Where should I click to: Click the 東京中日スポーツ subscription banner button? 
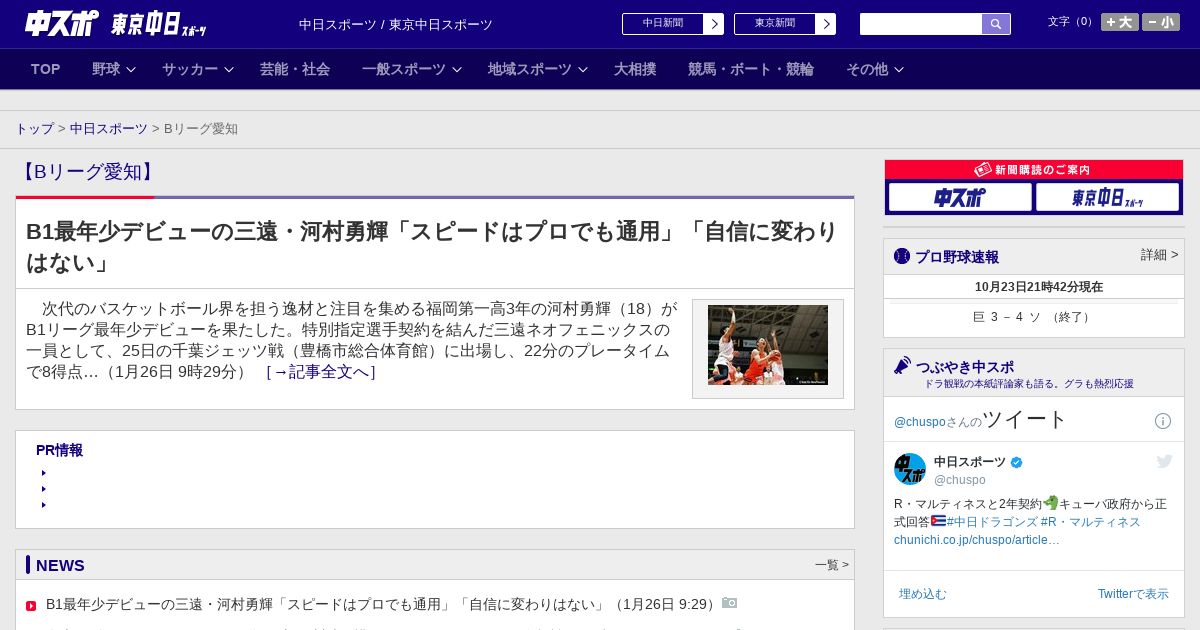tap(1107, 197)
